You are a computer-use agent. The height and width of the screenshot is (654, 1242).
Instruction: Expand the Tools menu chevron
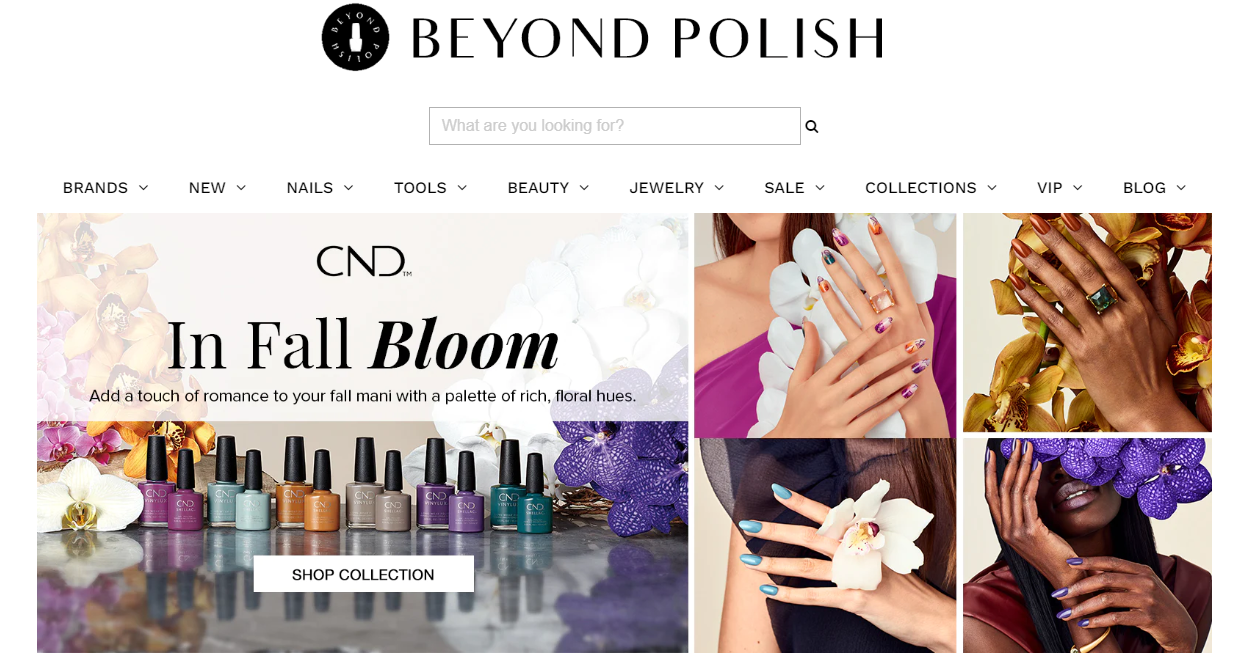pyautogui.click(x=462, y=188)
